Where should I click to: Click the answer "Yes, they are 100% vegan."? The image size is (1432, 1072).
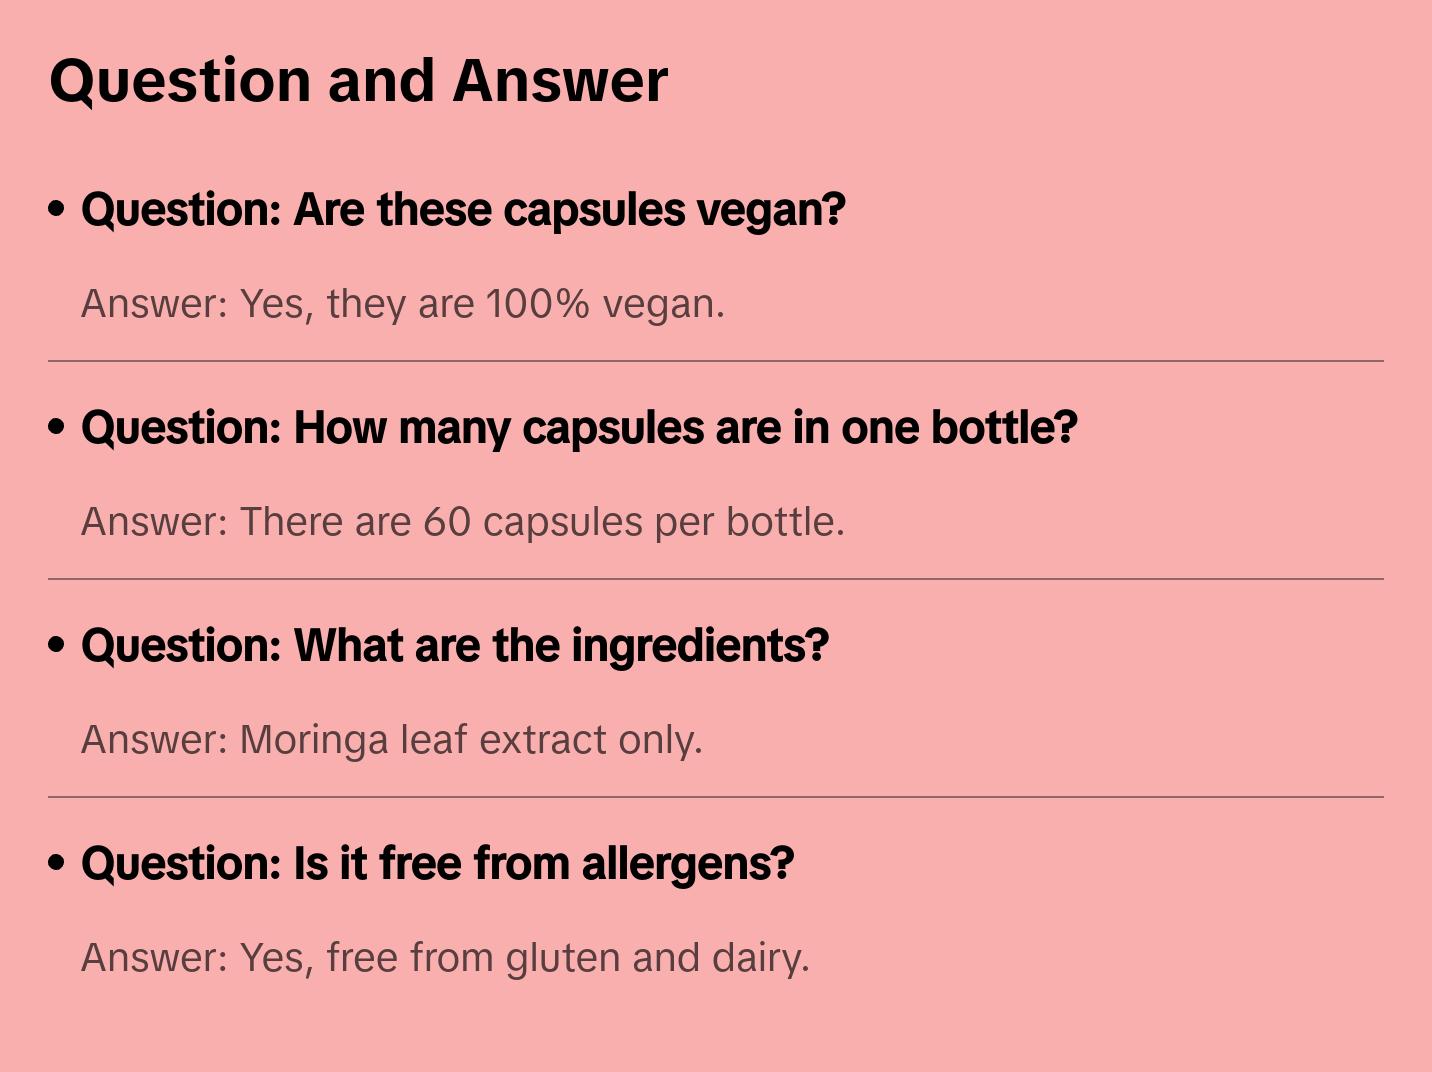[402, 303]
